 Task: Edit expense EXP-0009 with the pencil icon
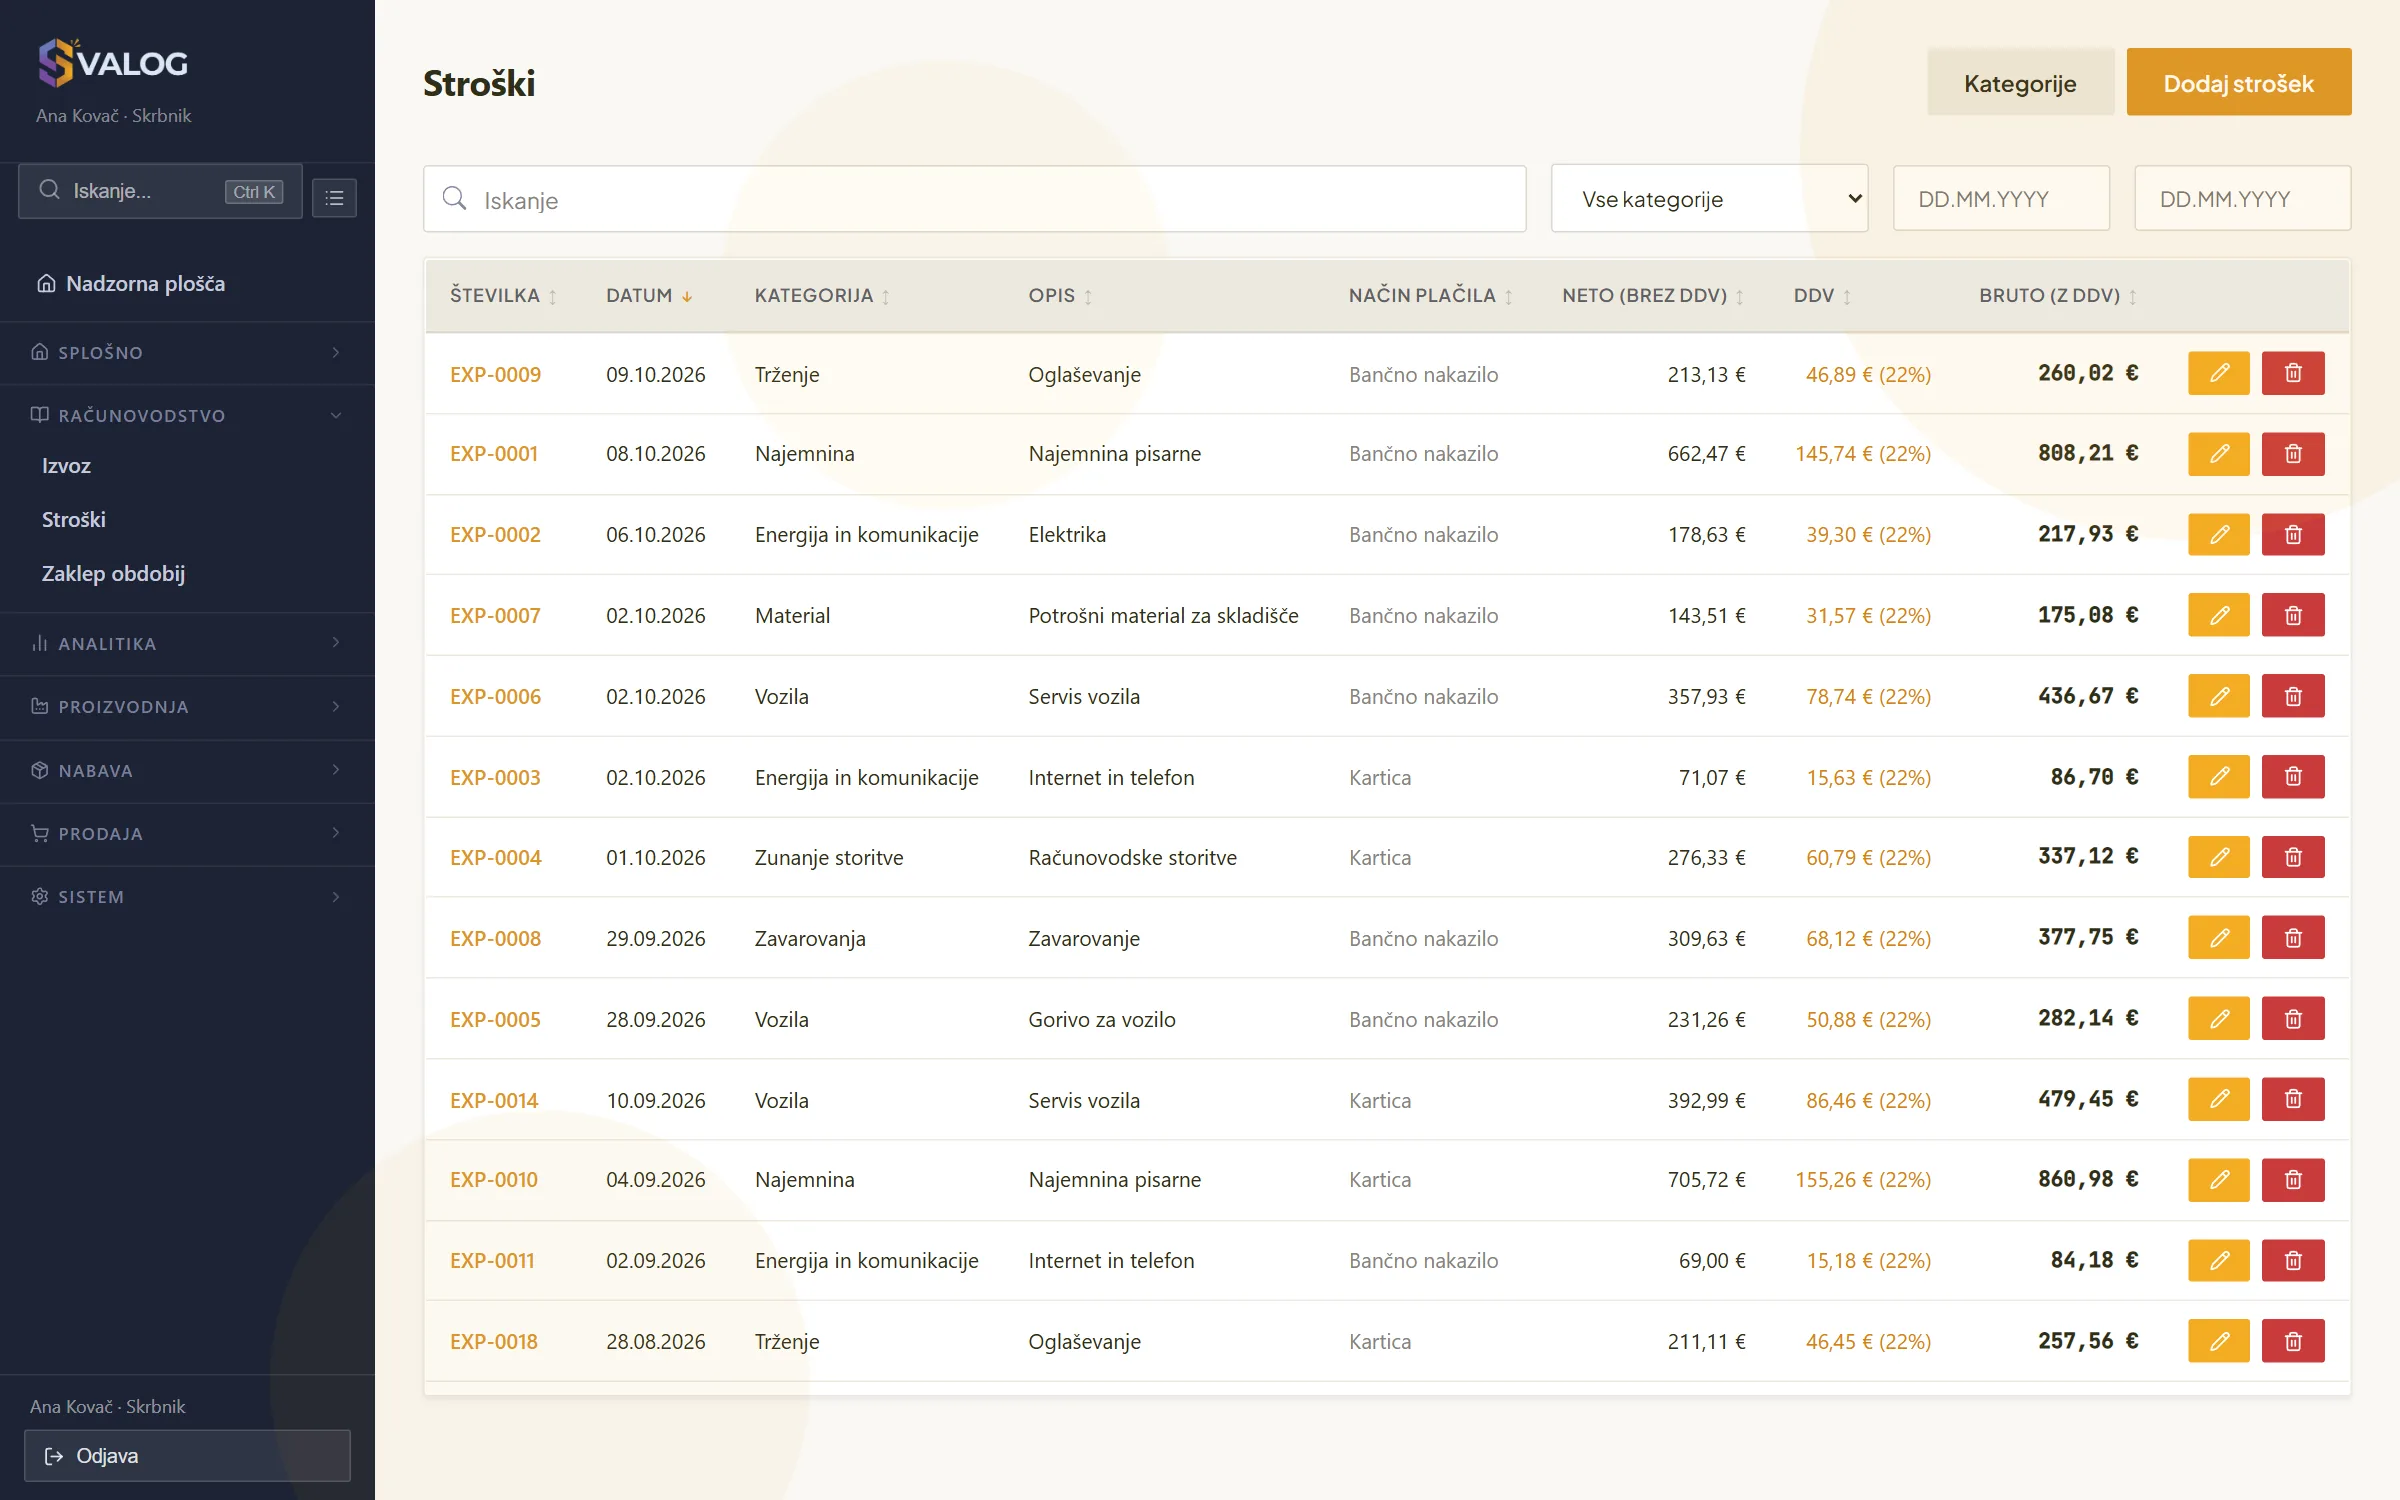(x=2218, y=373)
